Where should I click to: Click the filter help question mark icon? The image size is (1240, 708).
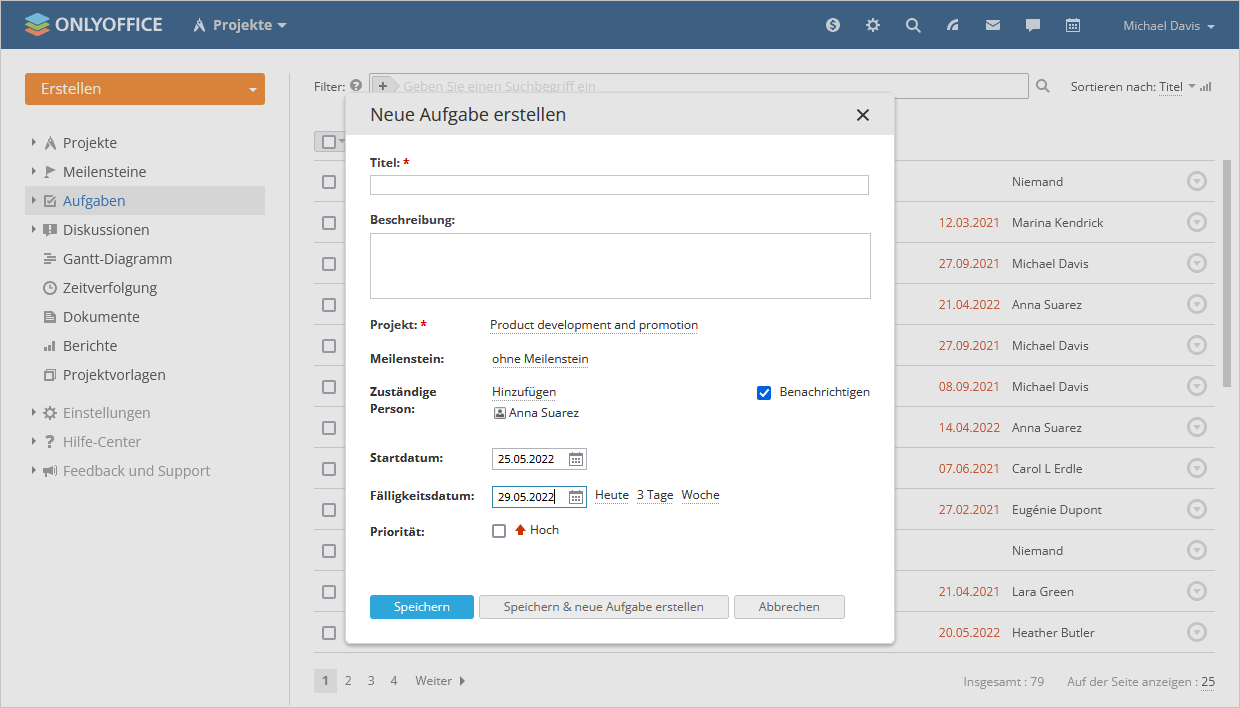pos(356,87)
